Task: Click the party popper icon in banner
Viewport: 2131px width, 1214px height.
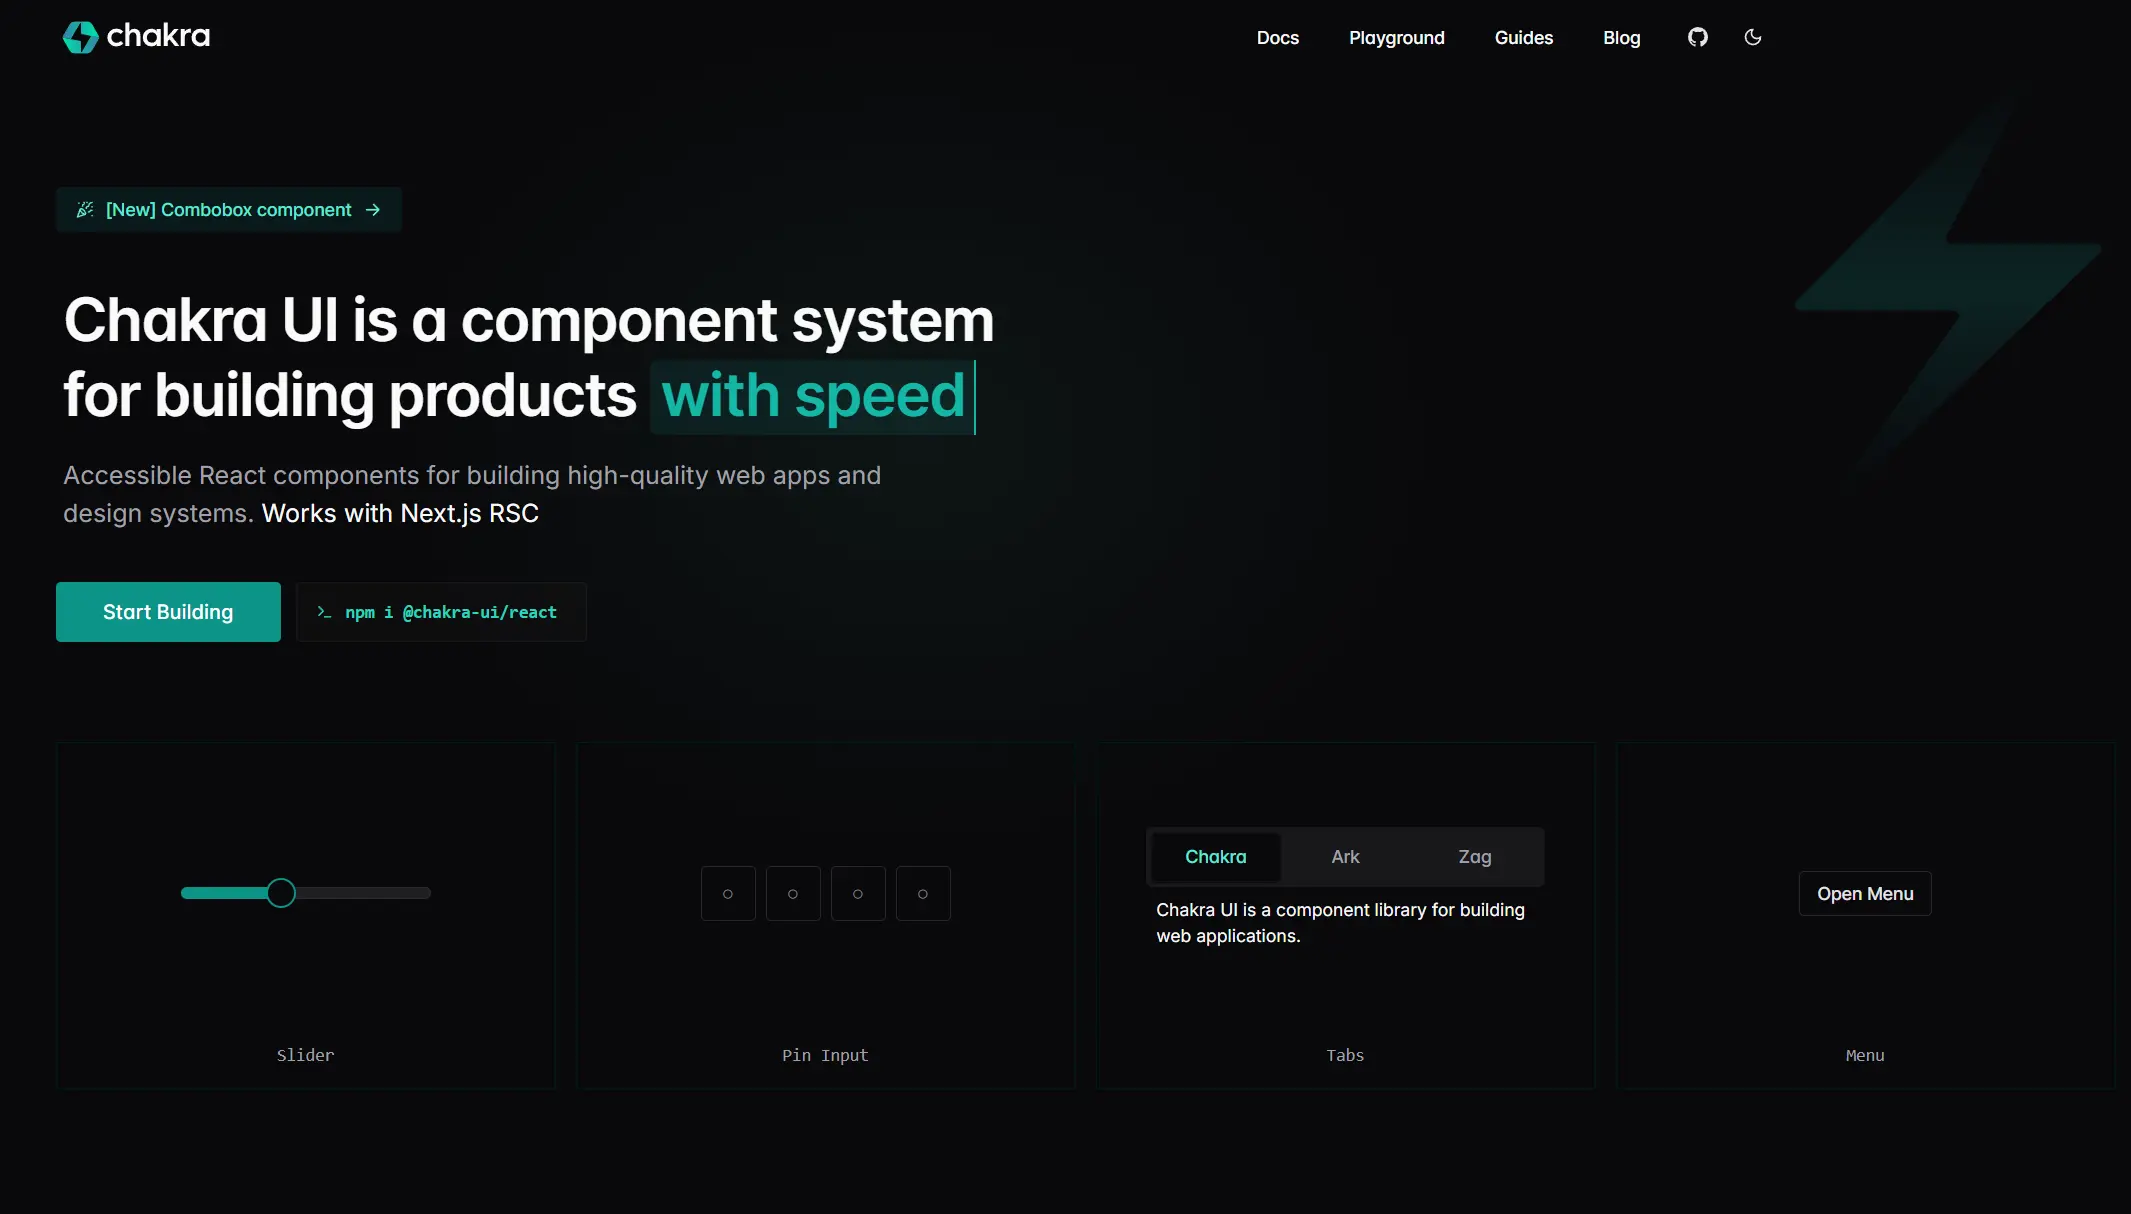Action: point(85,209)
